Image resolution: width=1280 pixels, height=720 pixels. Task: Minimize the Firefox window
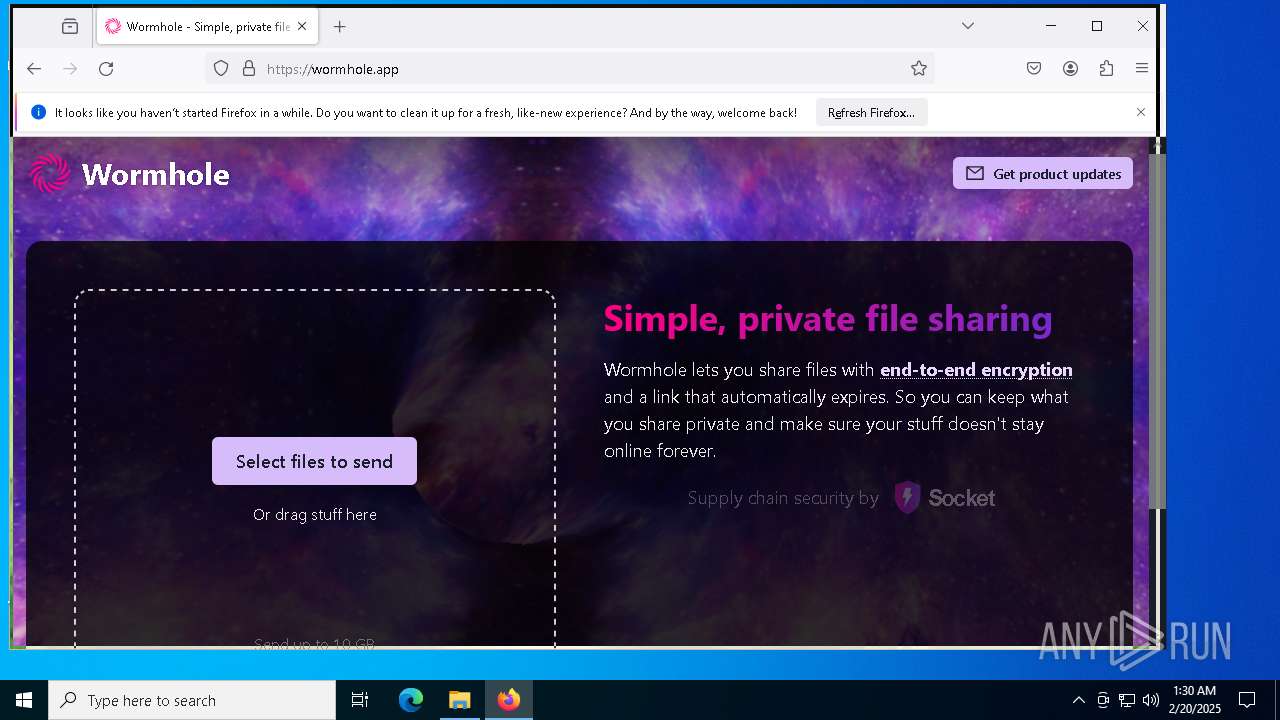coord(1051,26)
